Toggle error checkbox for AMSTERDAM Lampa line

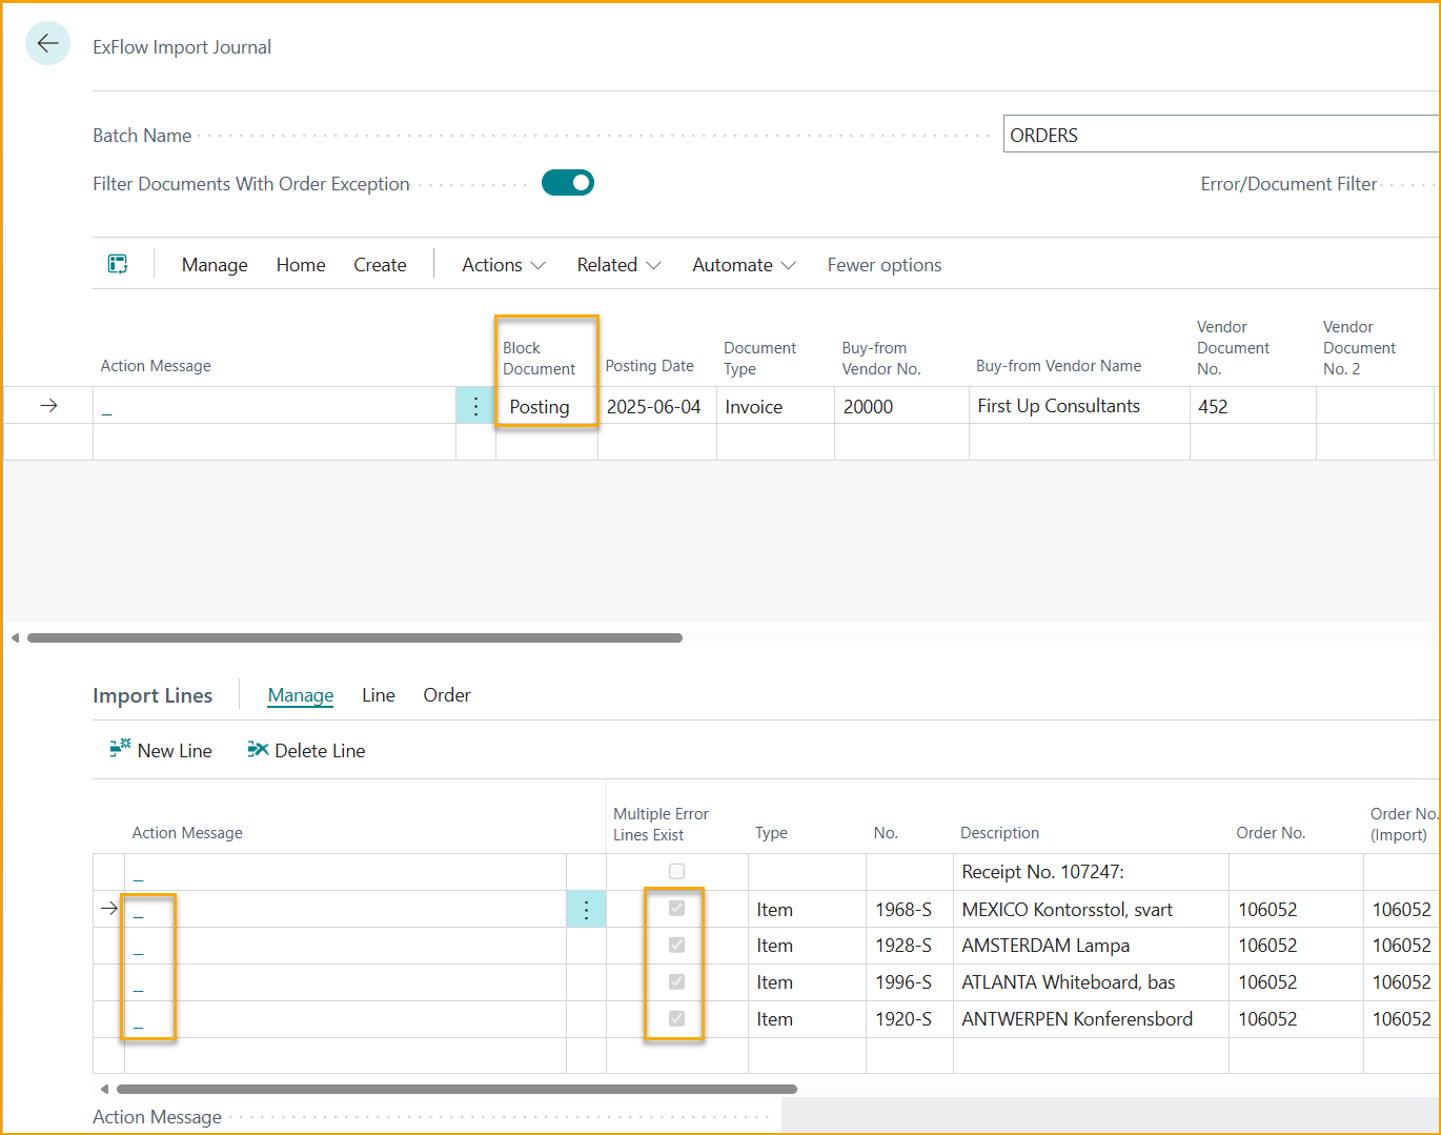coord(677,945)
